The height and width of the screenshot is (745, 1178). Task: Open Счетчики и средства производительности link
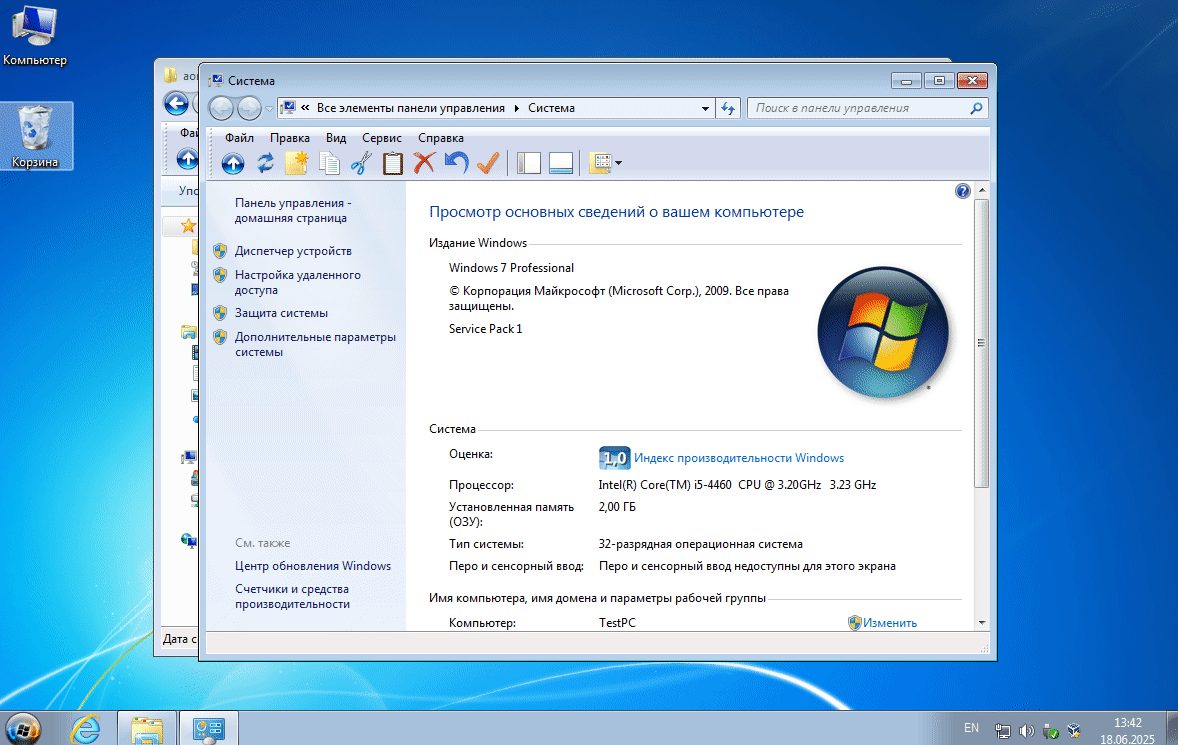(292, 596)
